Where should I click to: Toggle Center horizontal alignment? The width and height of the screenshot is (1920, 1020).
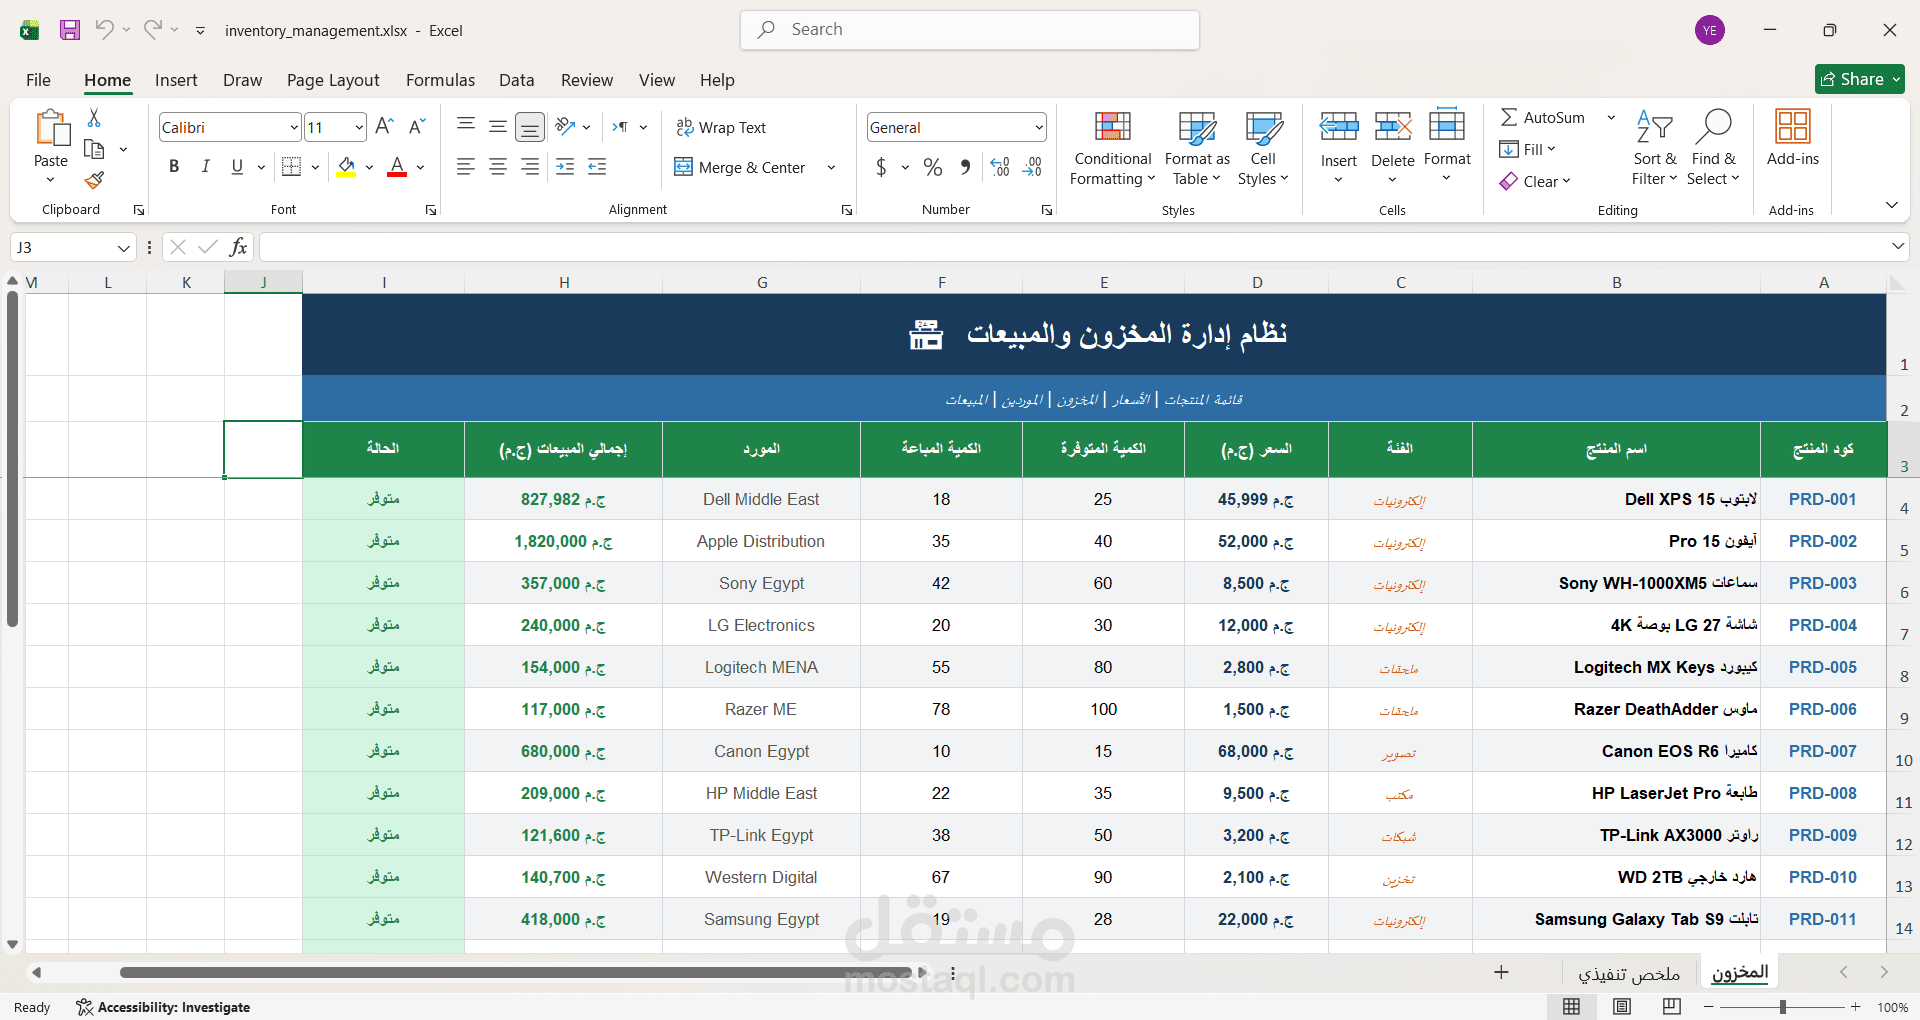click(497, 167)
